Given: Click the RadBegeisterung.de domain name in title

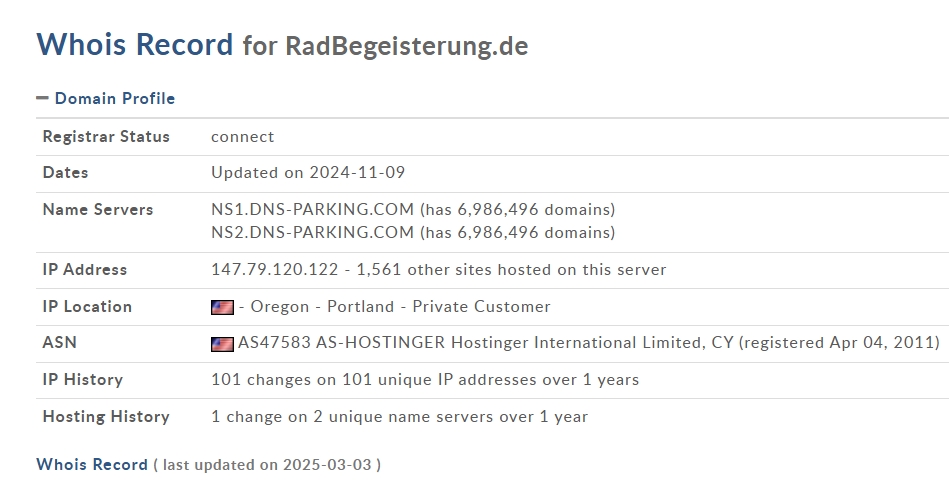Looking at the screenshot, I should click(x=406, y=46).
